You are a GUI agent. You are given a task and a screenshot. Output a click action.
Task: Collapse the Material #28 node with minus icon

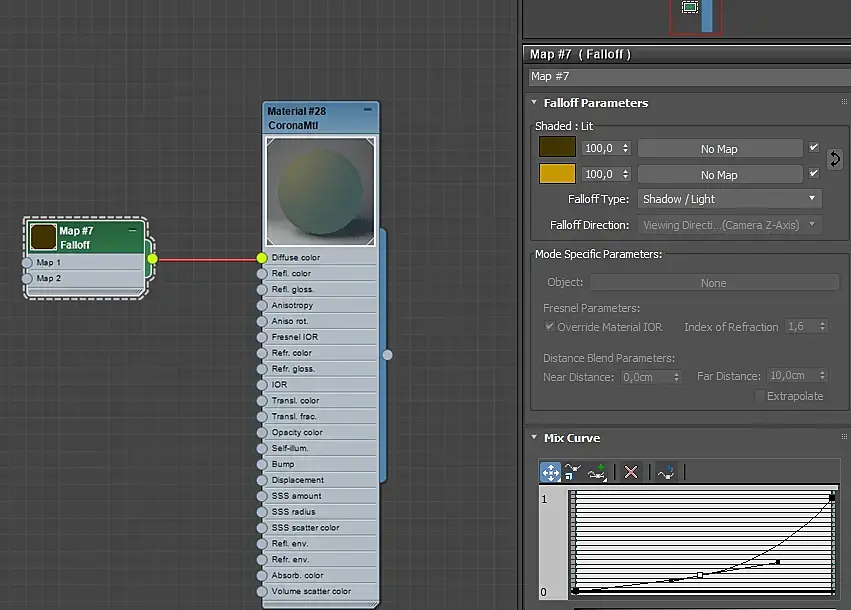point(367,110)
